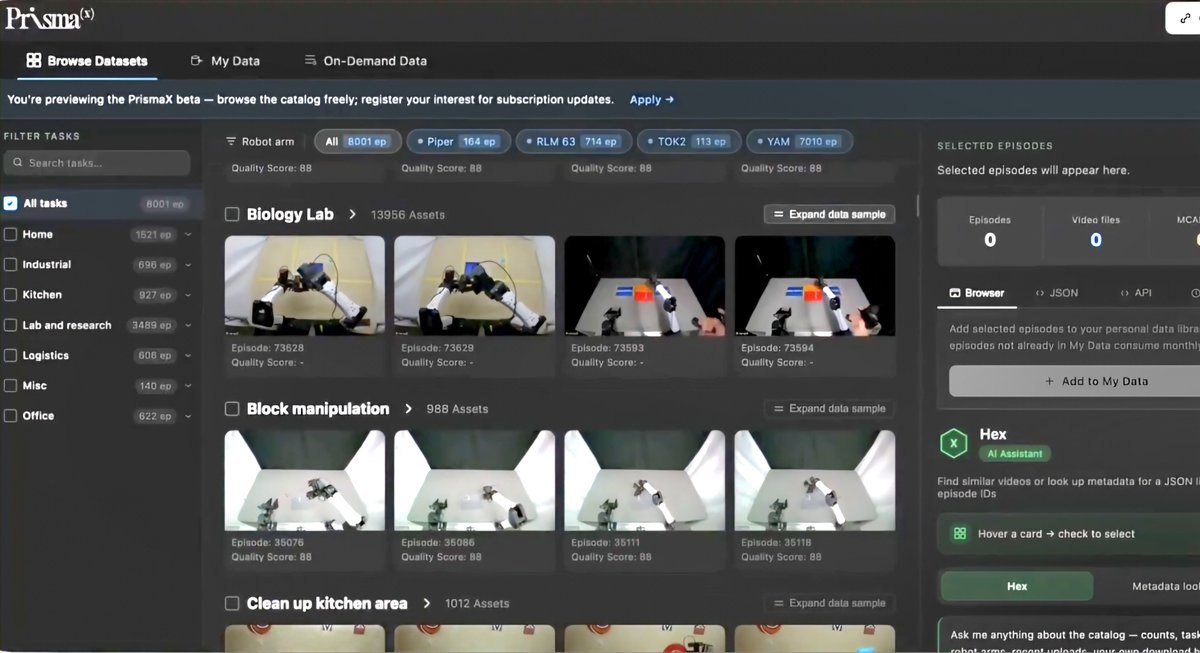
Task: Select all Biology Lab episodes checkbox
Action: tap(232, 214)
